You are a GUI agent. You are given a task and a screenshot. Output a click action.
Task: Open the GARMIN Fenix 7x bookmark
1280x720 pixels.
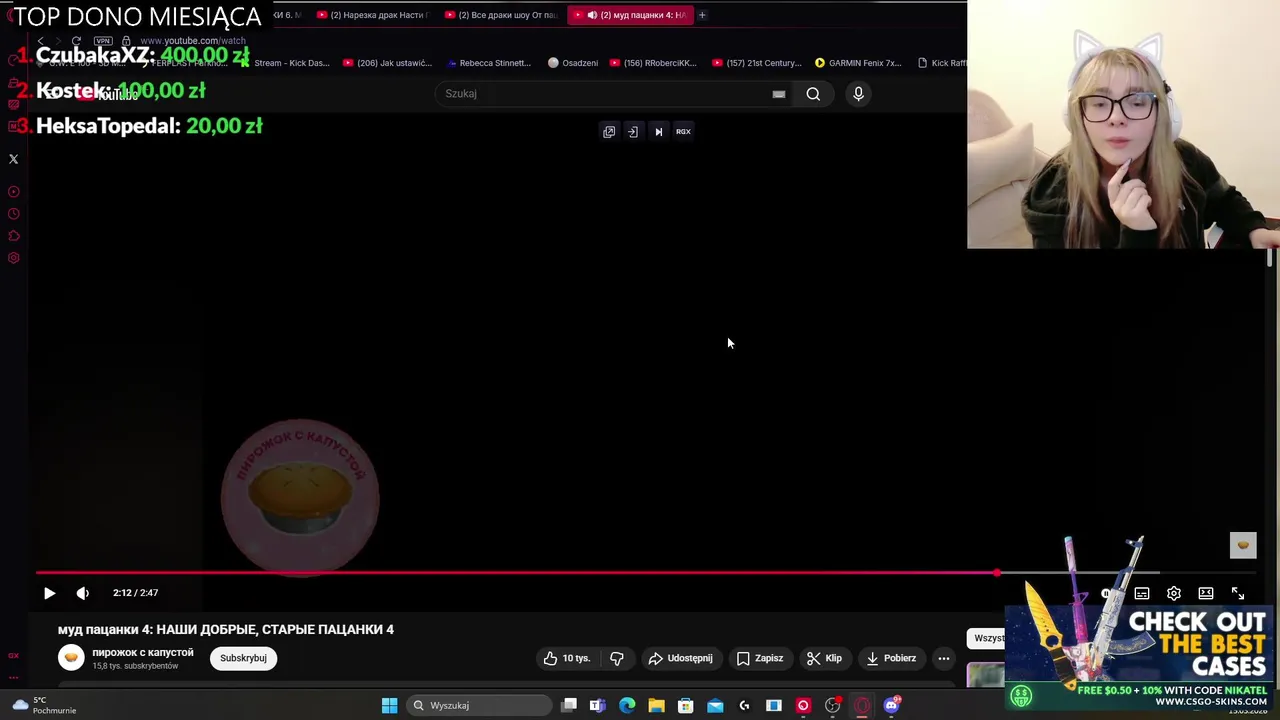[858, 63]
